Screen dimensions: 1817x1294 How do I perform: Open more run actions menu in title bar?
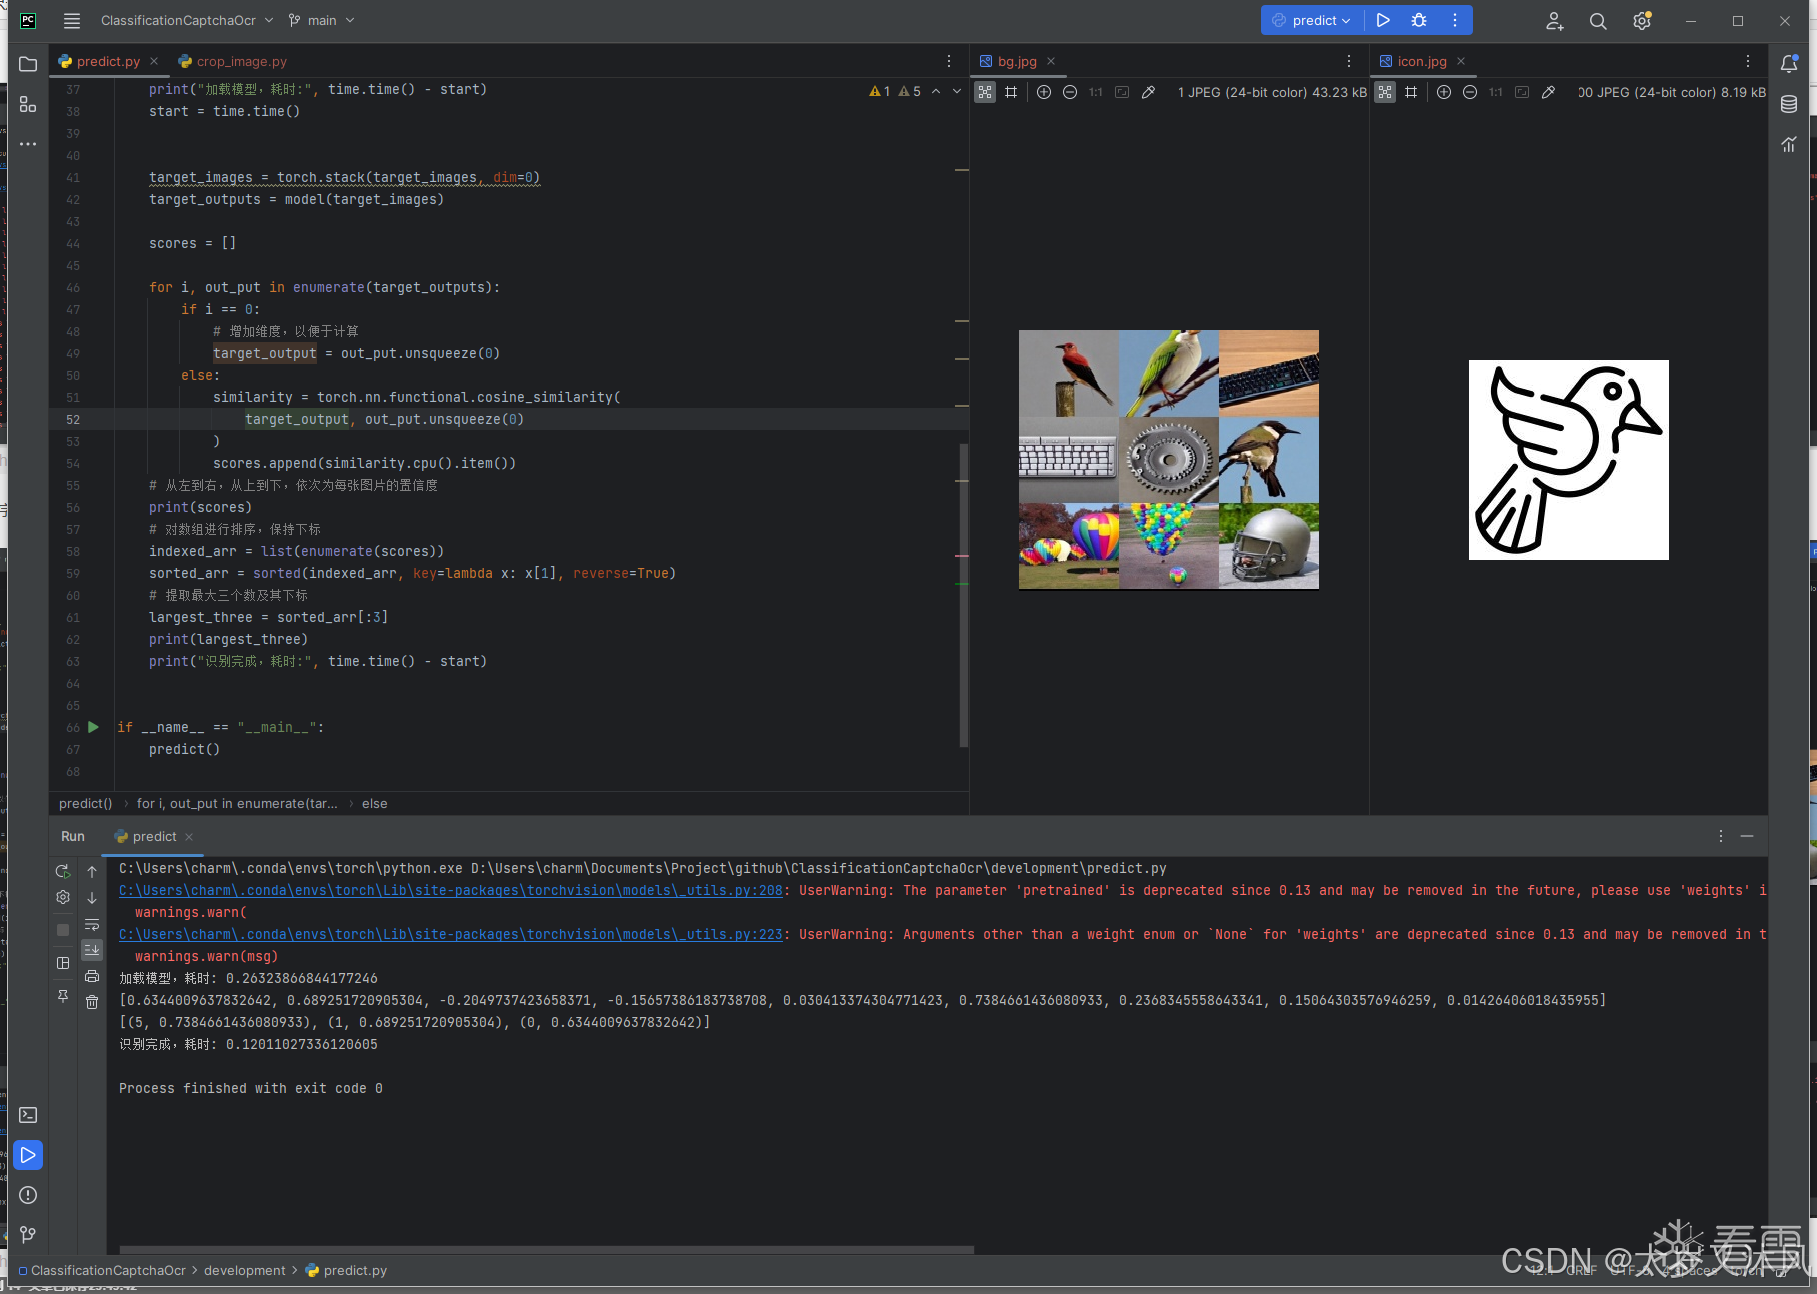coord(1455,20)
